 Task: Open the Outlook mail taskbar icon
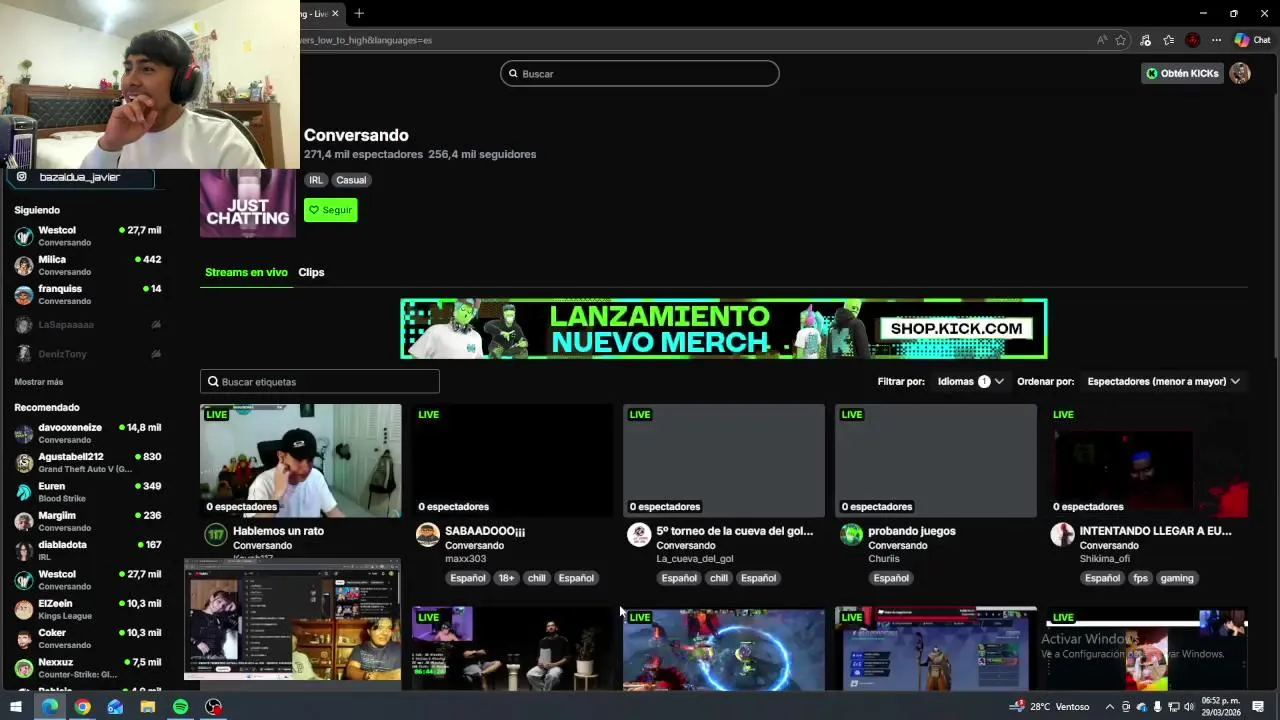[115, 707]
